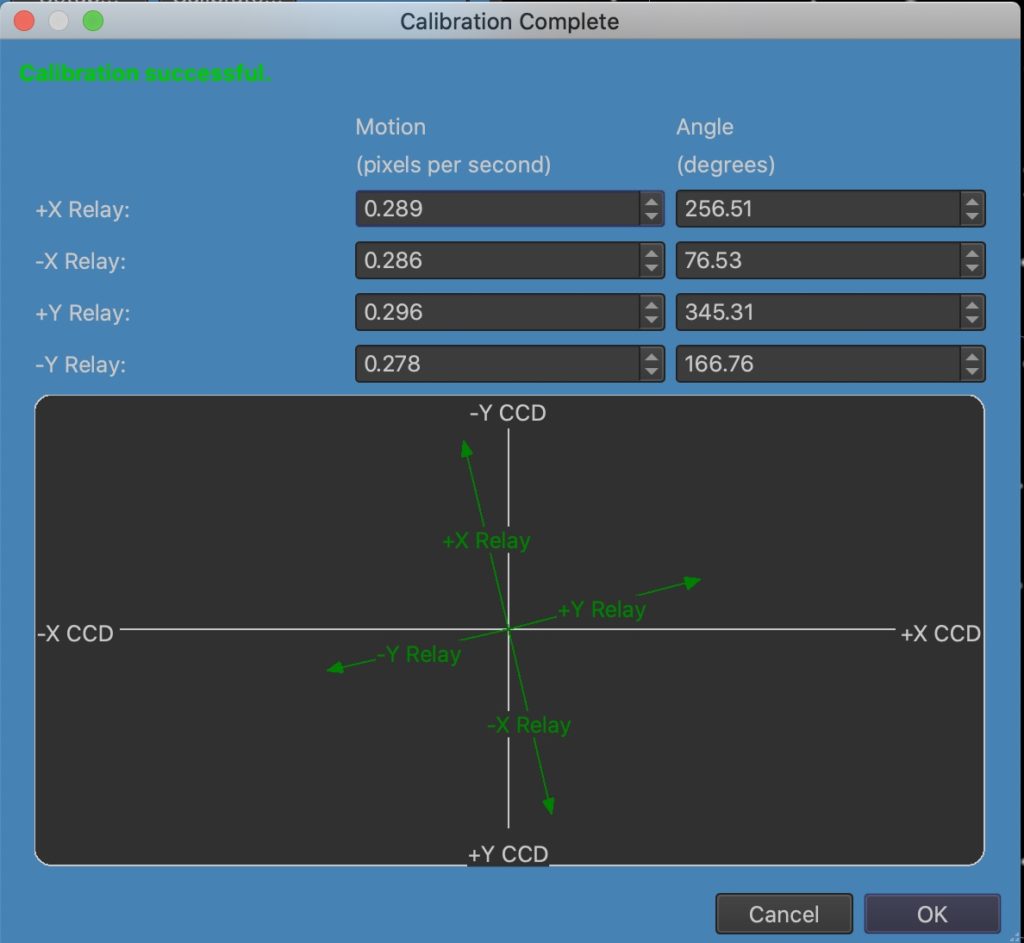This screenshot has width=1024, height=943.
Task: Decrease -X Relay motion value
Action: pyautogui.click(x=651, y=268)
